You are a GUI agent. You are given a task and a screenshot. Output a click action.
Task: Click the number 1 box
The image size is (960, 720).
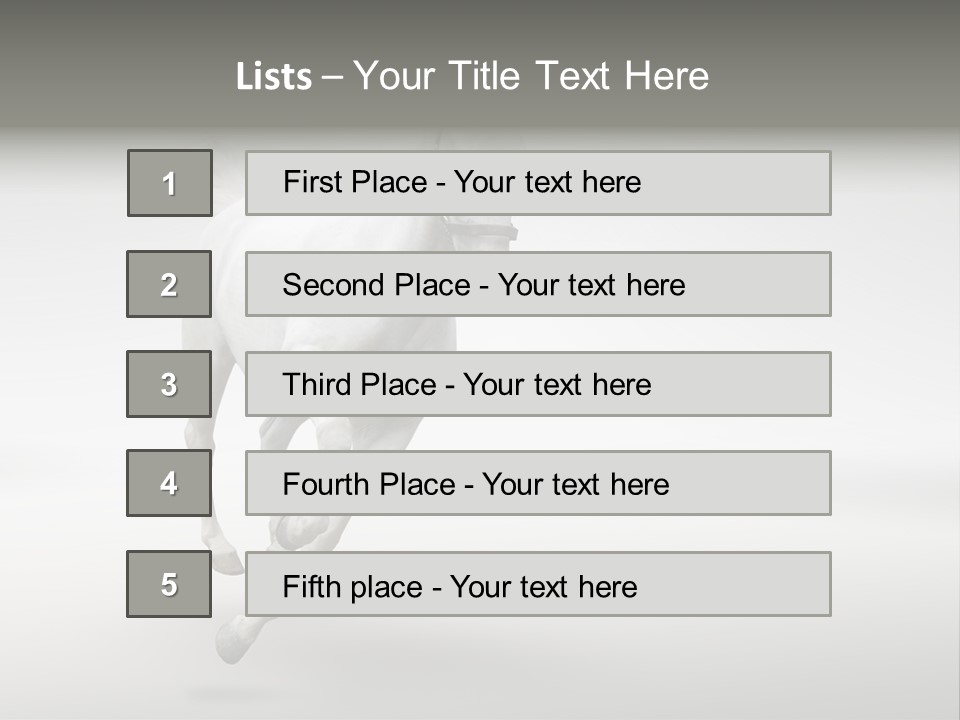tap(170, 183)
